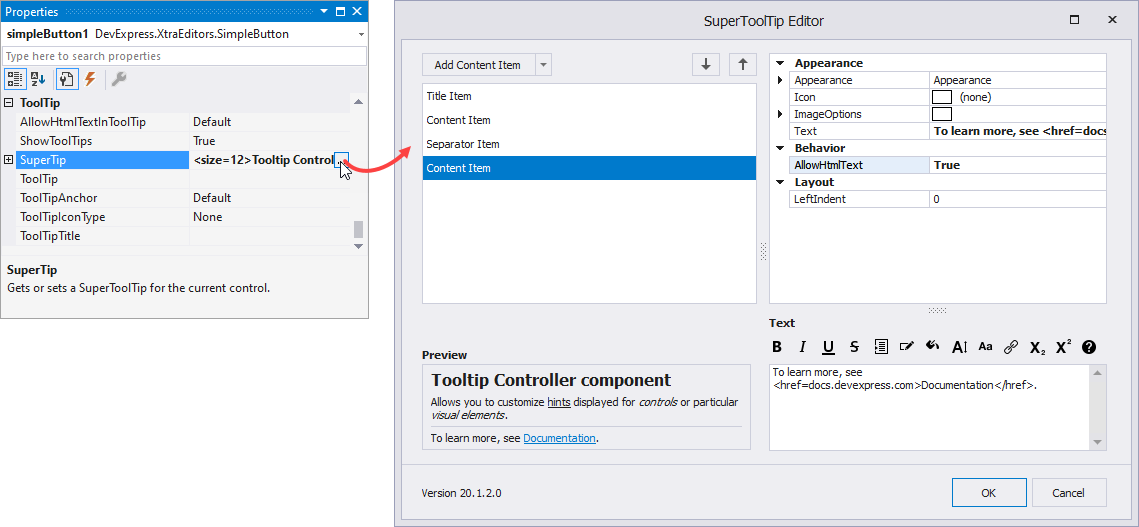Click the Text editor scrollbar up arrow
Image resolution: width=1139 pixels, height=527 pixels.
[x=1098, y=373]
